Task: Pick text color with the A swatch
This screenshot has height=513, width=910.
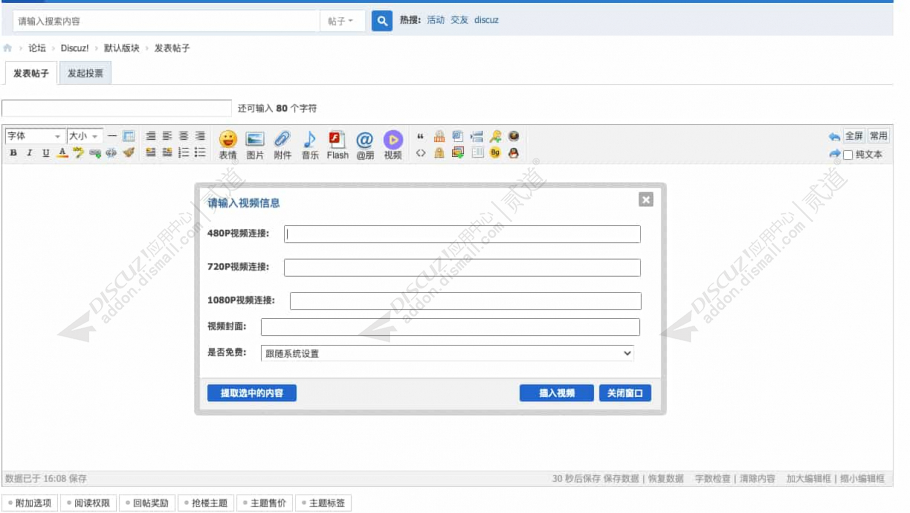Action: (x=62, y=153)
